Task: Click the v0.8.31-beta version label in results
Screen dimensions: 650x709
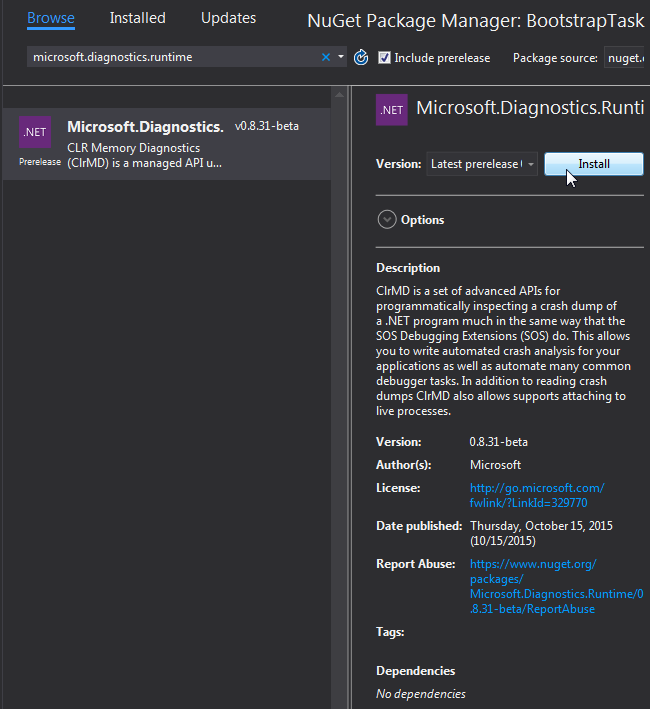Action: click(x=266, y=126)
